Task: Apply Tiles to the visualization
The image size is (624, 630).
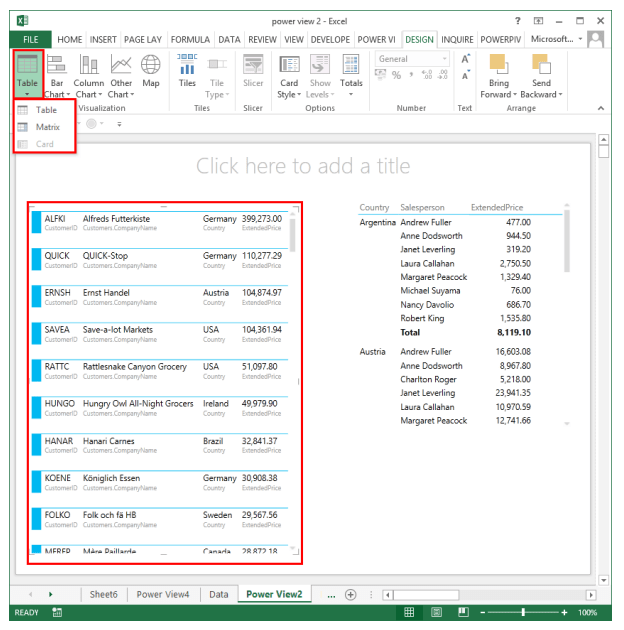Action: coord(187,71)
